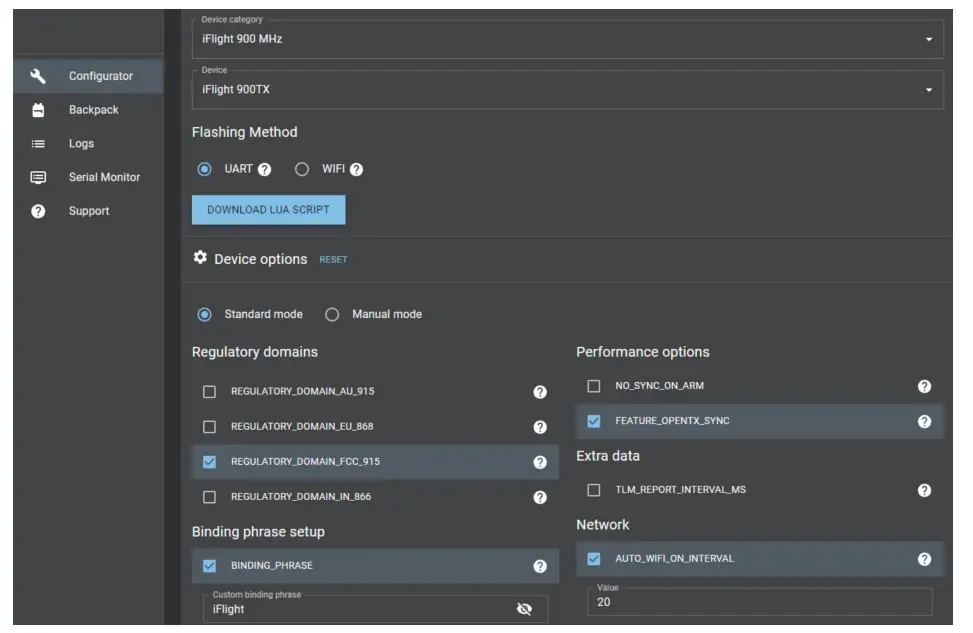Go to Support in the sidebar
973x633 pixels.
pos(89,211)
